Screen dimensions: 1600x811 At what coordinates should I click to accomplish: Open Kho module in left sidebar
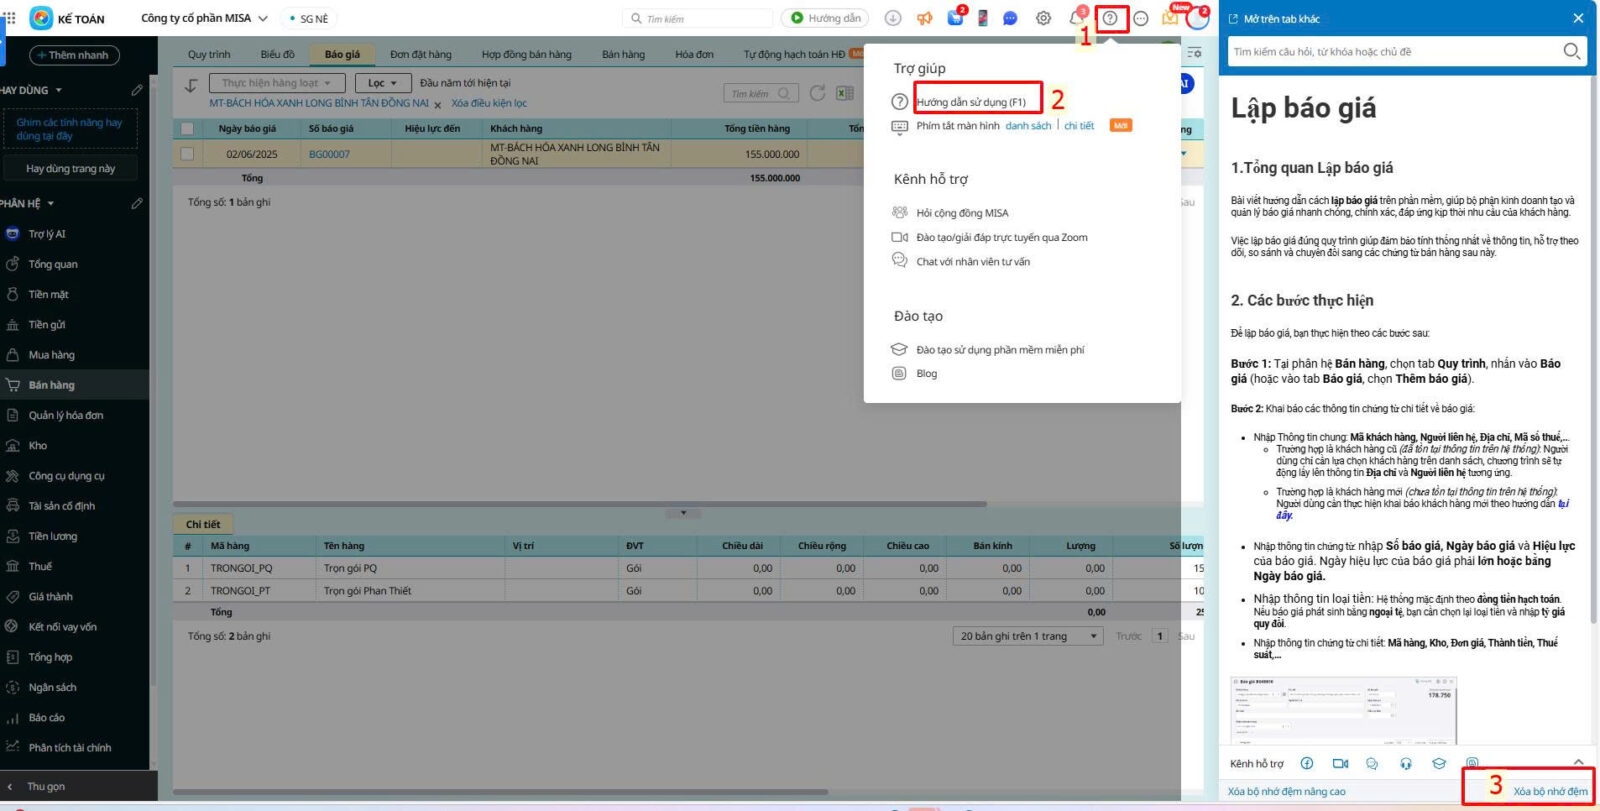[x=38, y=445]
